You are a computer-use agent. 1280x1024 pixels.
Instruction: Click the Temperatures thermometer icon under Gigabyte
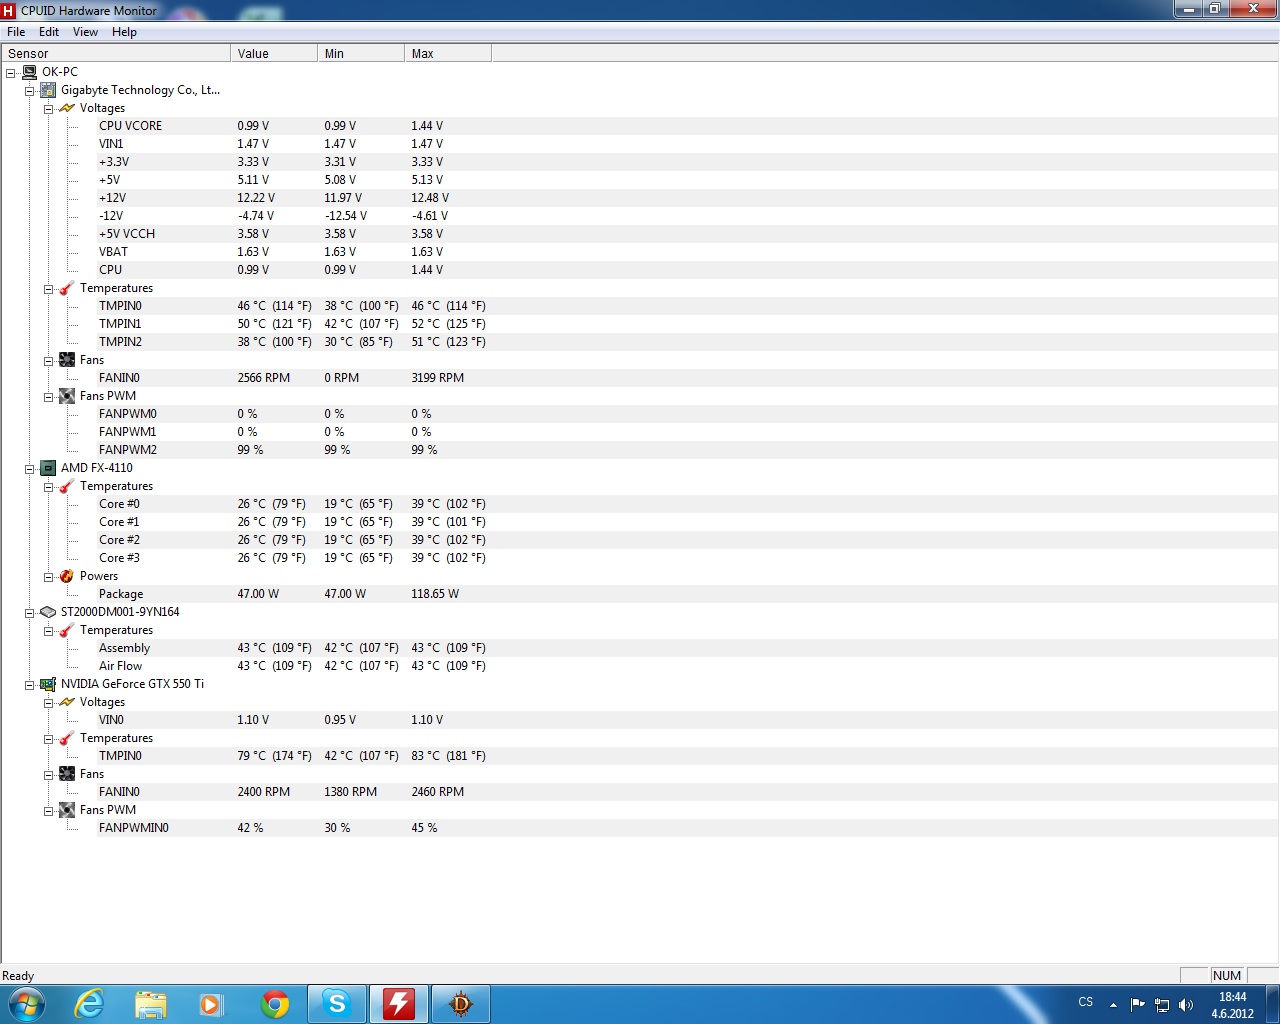tap(67, 288)
